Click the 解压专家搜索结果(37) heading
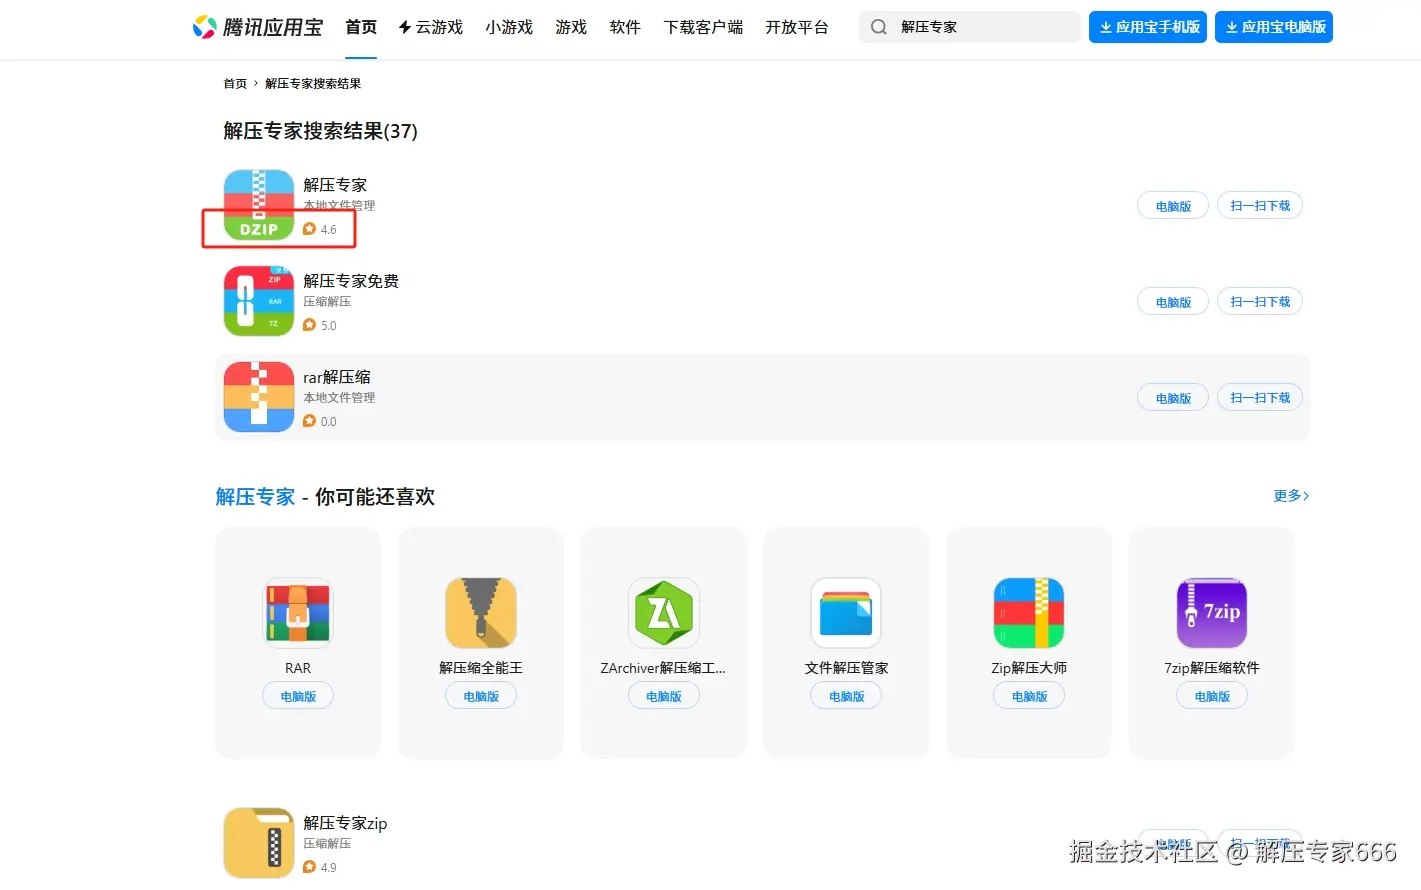The image size is (1421, 890). (320, 131)
